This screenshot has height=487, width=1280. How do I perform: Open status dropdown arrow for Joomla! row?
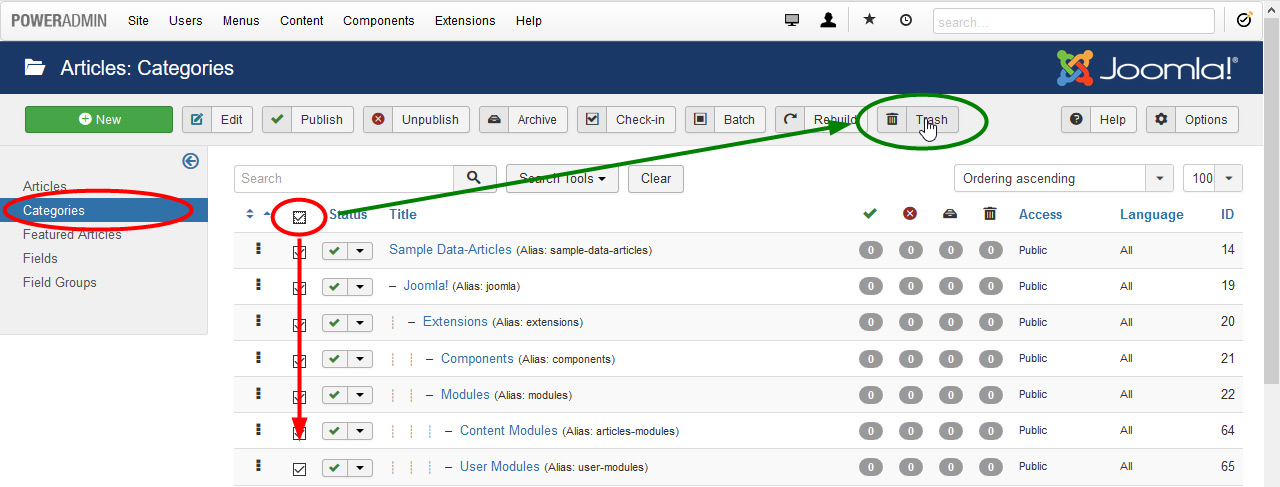(360, 287)
